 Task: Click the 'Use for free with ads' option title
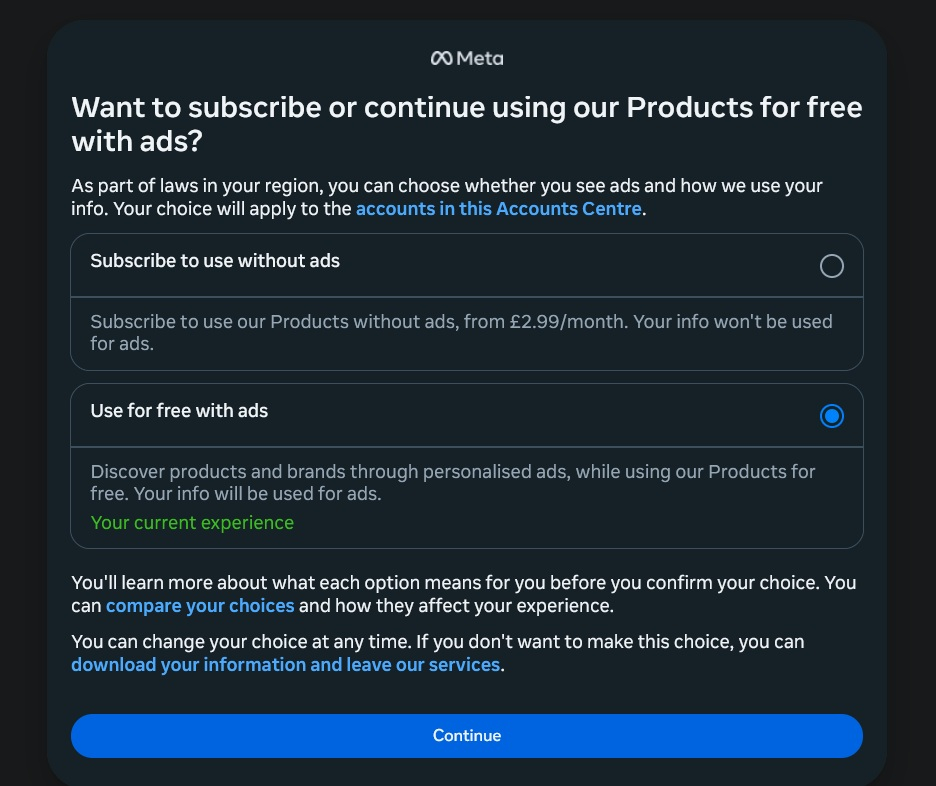[x=179, y=410]
